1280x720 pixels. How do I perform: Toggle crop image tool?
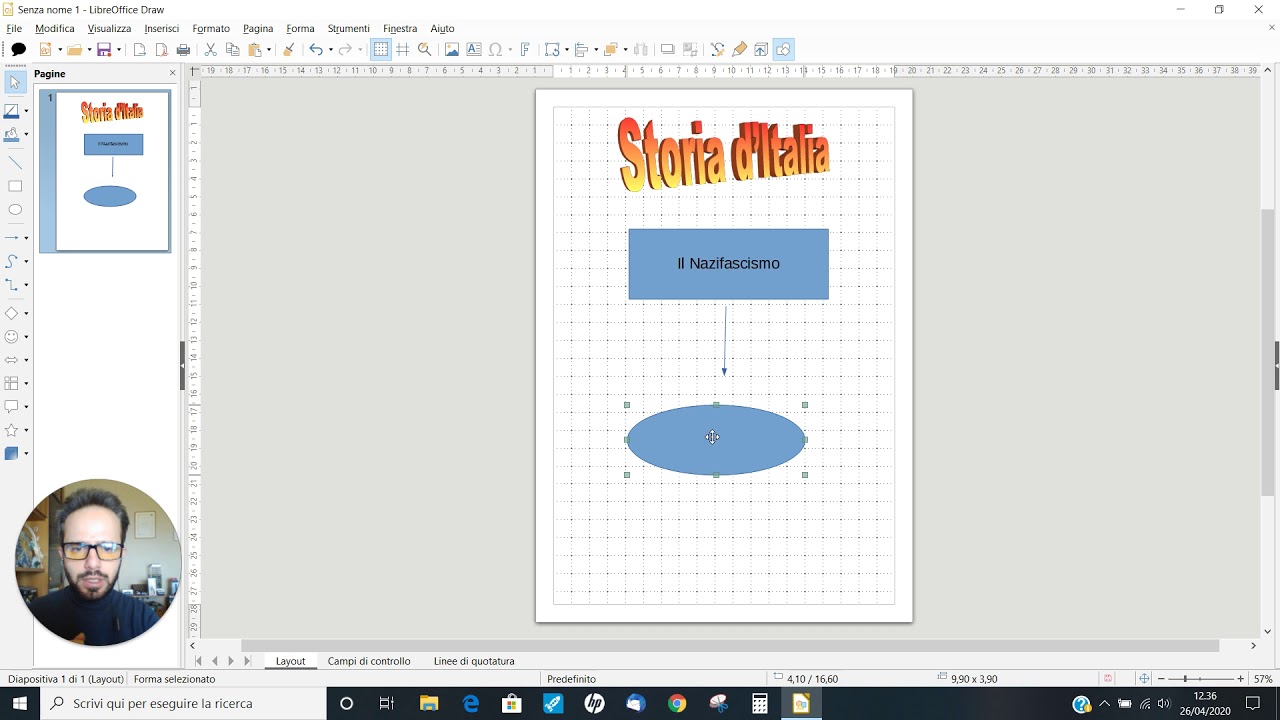pyautogui.click(x=690, y=49)
